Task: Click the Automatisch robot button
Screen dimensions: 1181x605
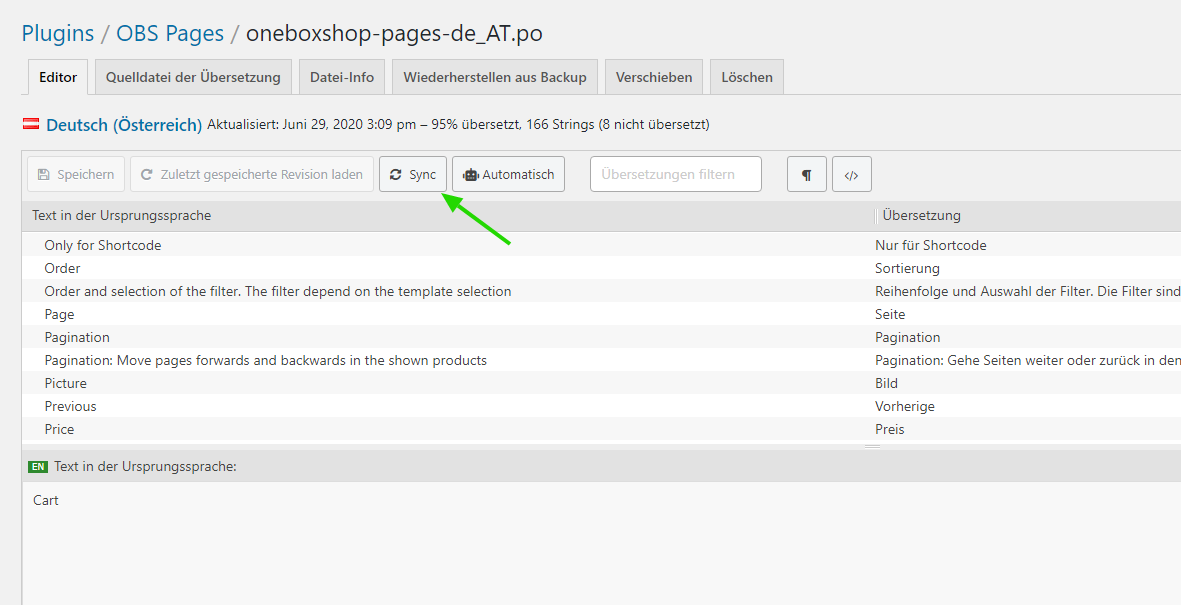Action: tap(508, 174)
